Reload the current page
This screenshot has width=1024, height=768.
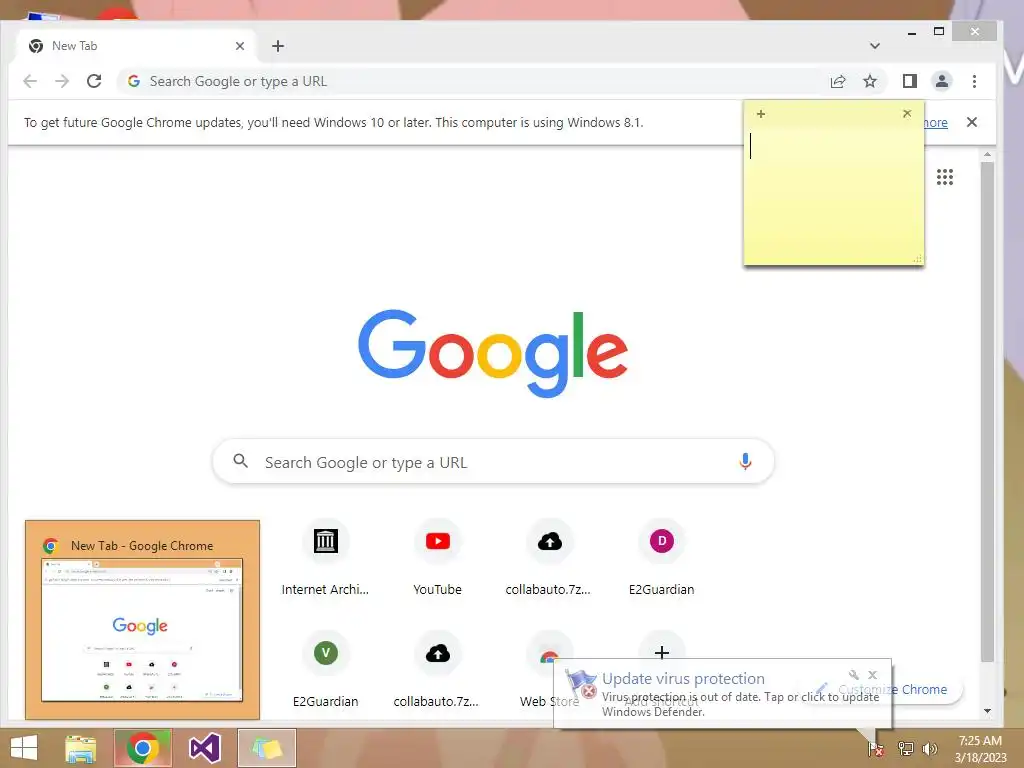tap(94, 81)
